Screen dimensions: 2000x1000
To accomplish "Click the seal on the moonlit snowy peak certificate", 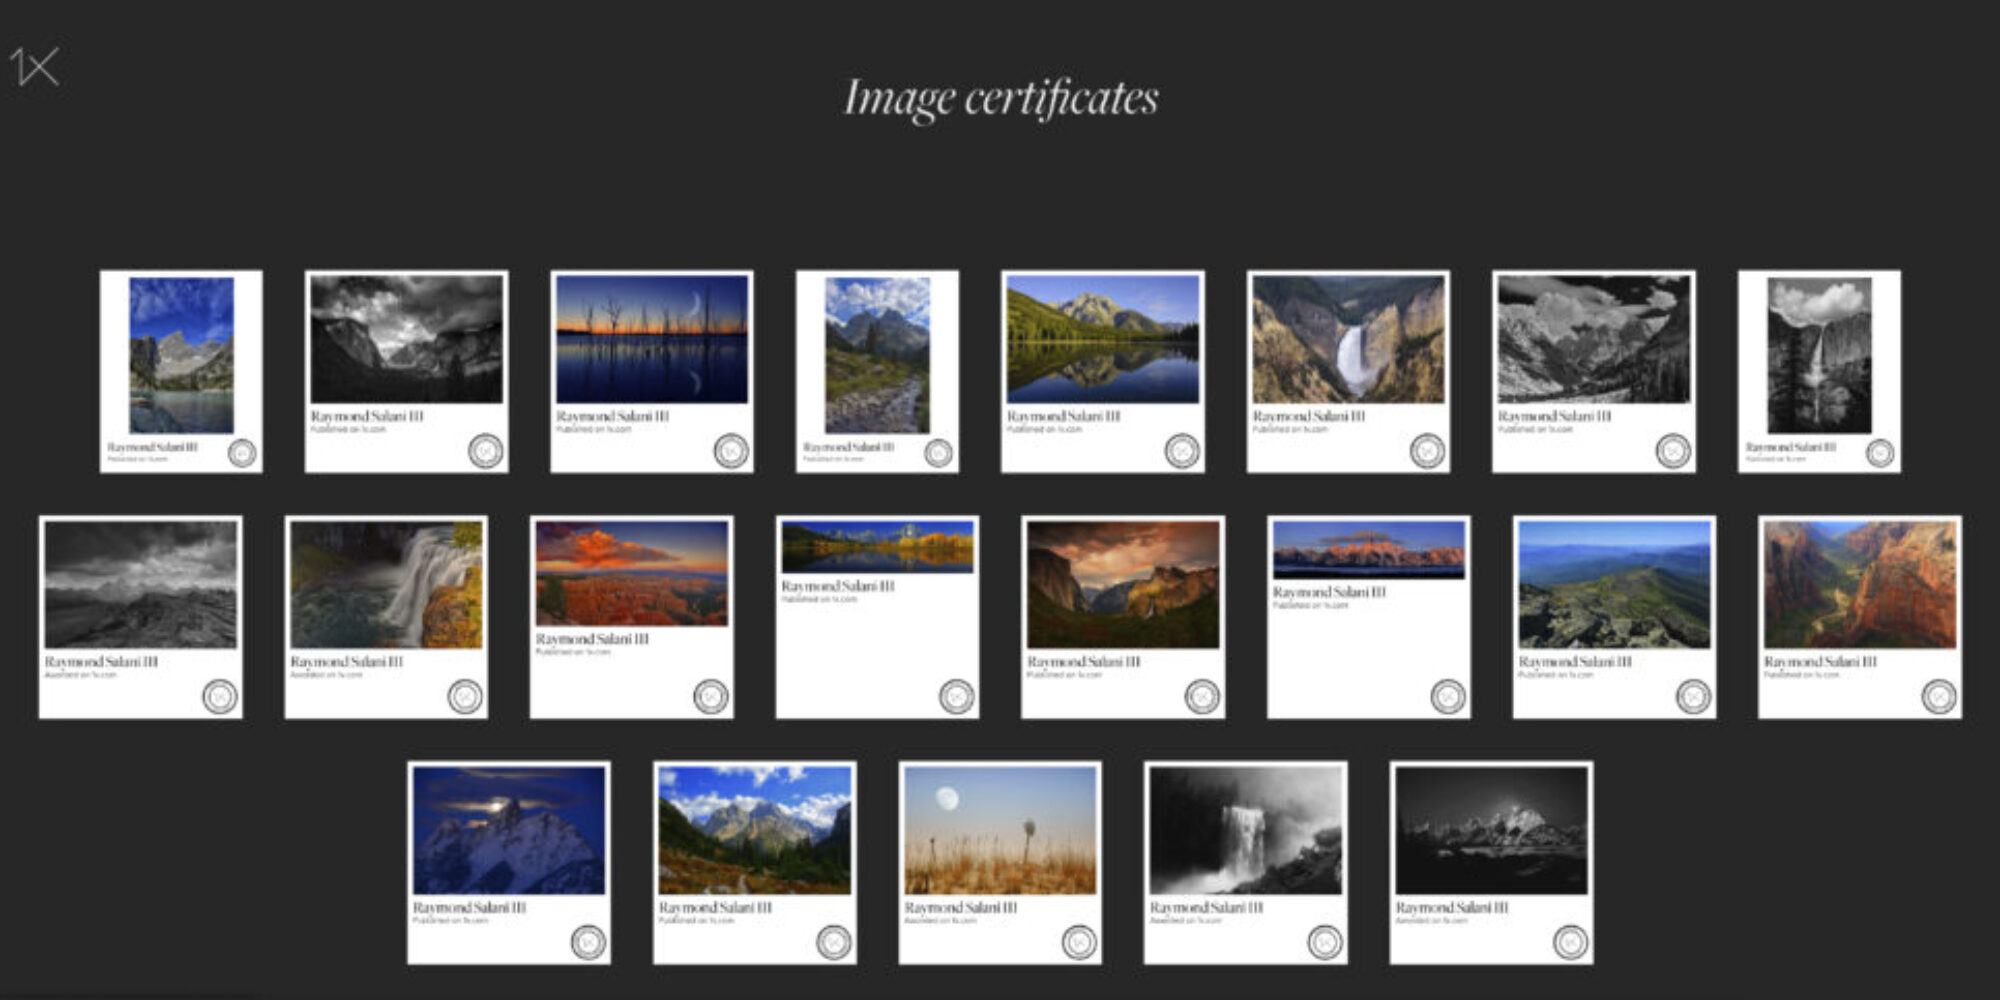I will click(x=588, y=941).
